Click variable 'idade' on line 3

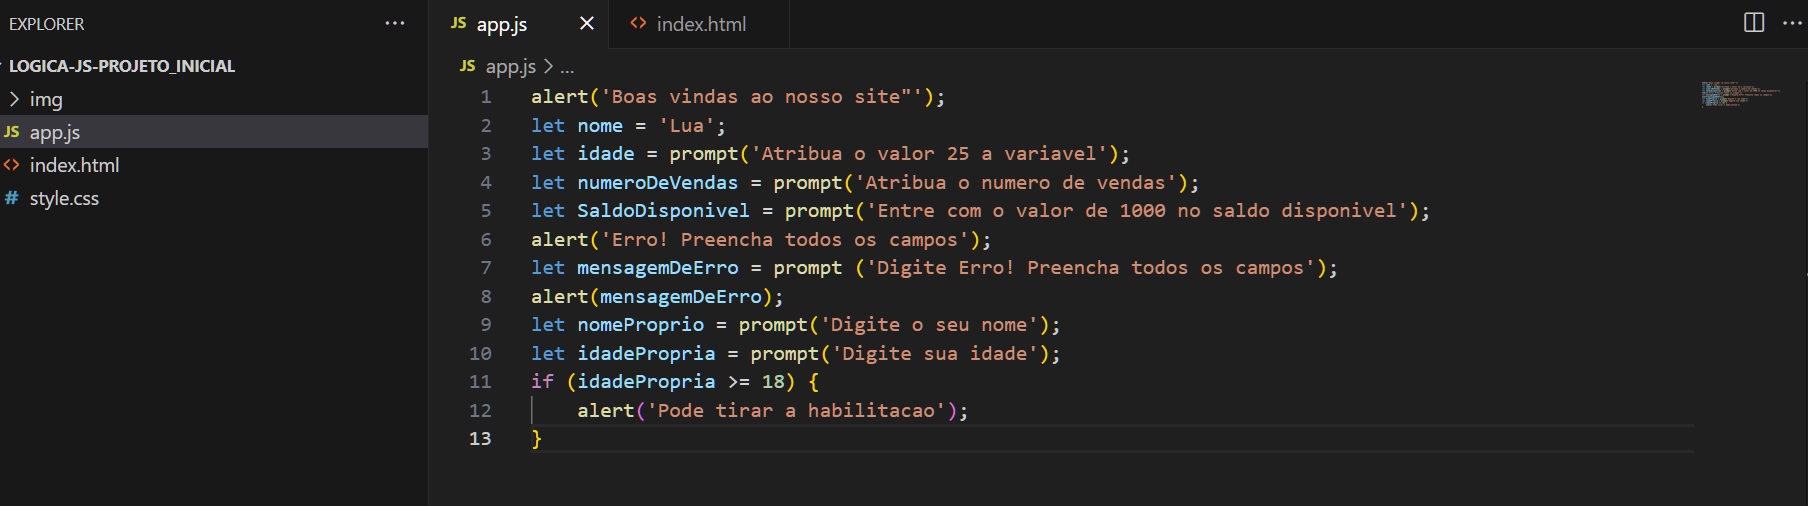pyautogui.click(x=606, y=154)
